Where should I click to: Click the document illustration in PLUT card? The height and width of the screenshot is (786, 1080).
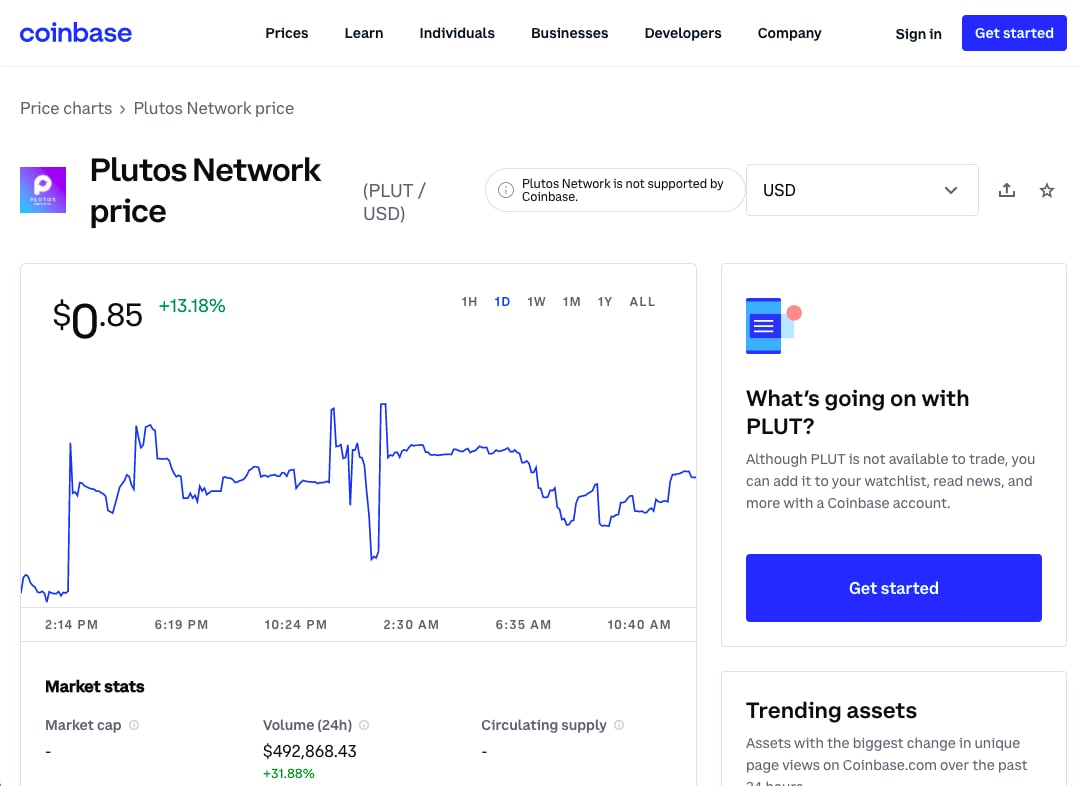(x=773, y=326)
